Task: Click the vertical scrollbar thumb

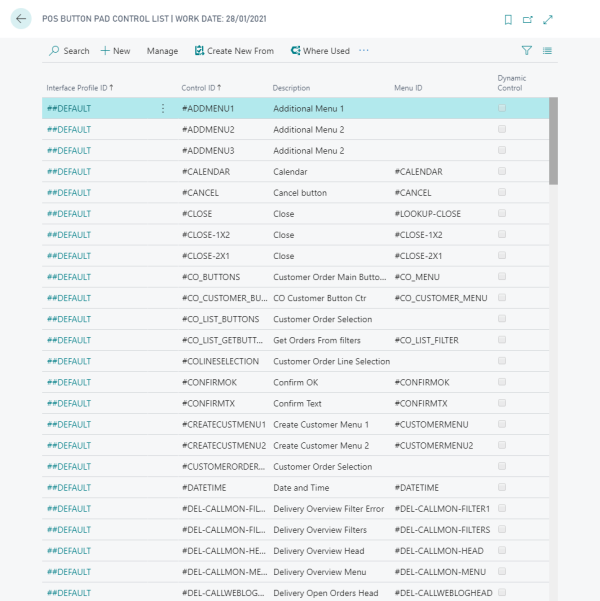Action: point(553,140)
